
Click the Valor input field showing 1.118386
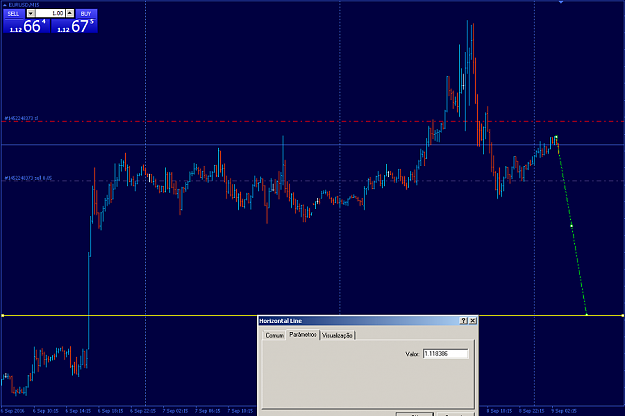coord(446,354)
